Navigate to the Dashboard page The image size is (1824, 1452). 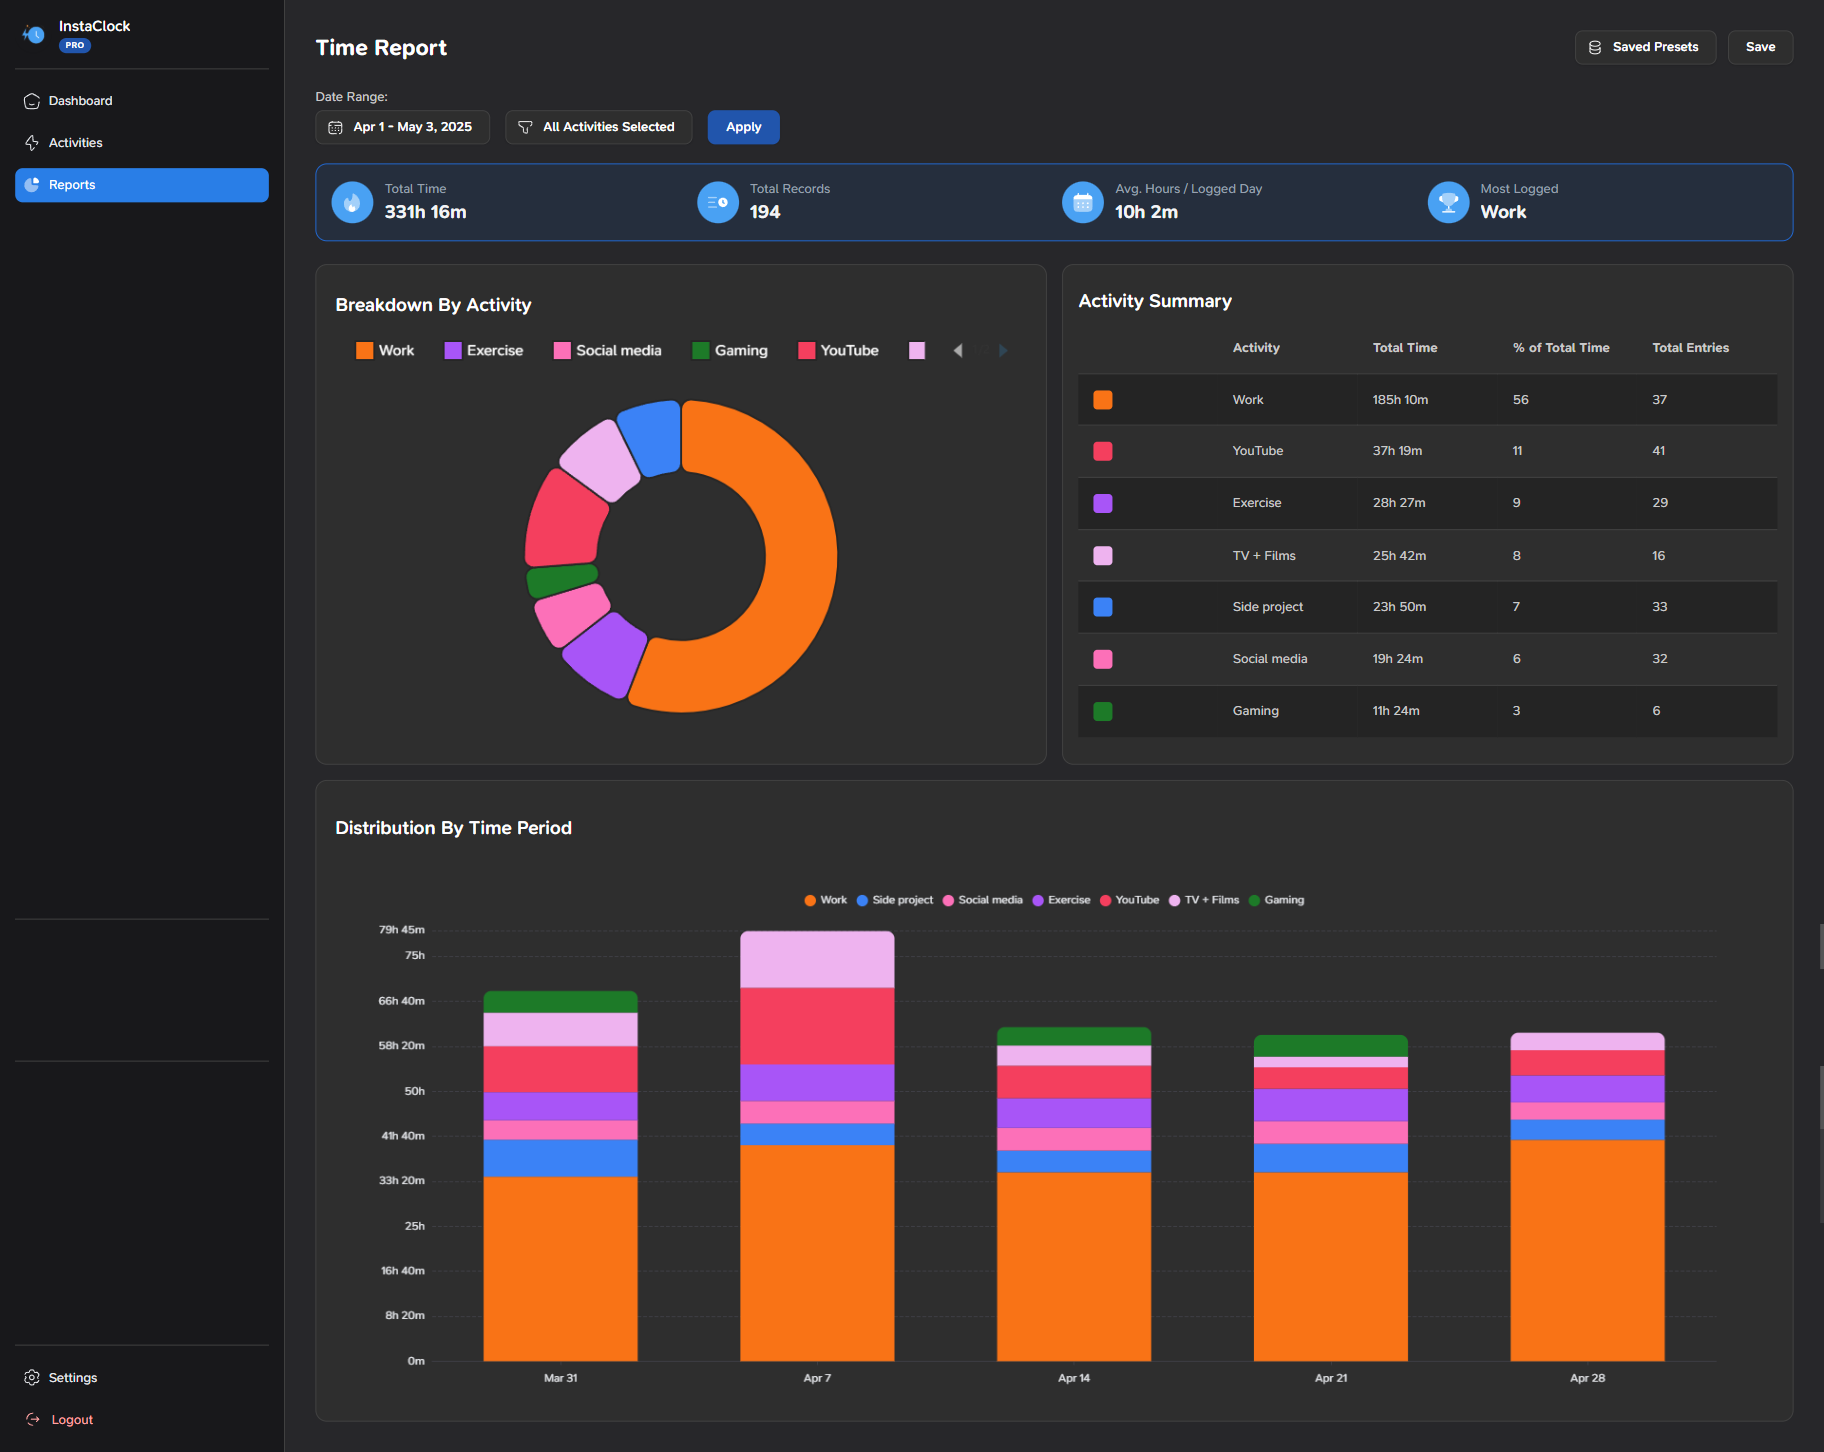pyautogui.click(x=80, y=100)
